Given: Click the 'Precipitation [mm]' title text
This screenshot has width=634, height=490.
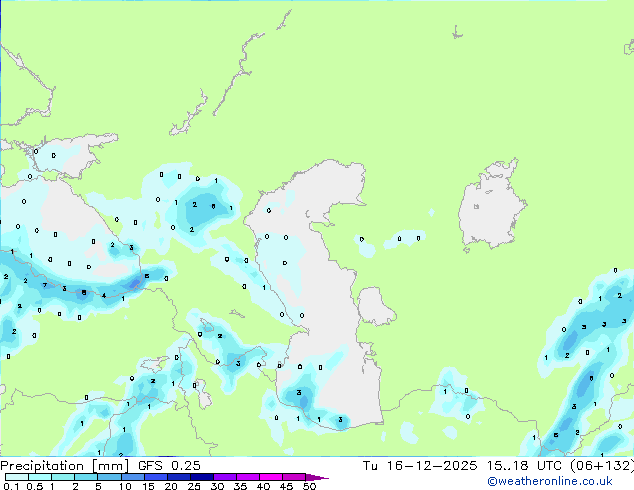Looking at the screenshot, I should coord(64,466).
